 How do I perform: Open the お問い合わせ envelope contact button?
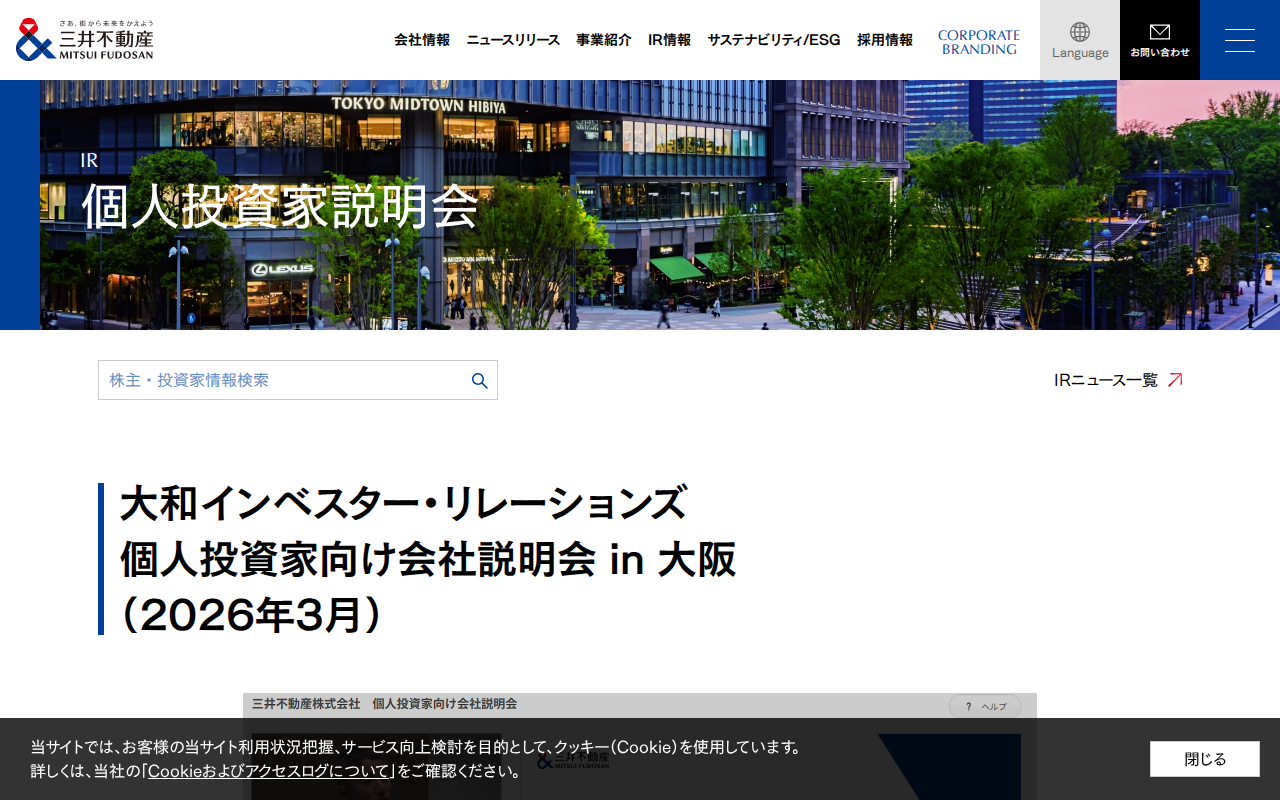click(x=1160, y=40)
